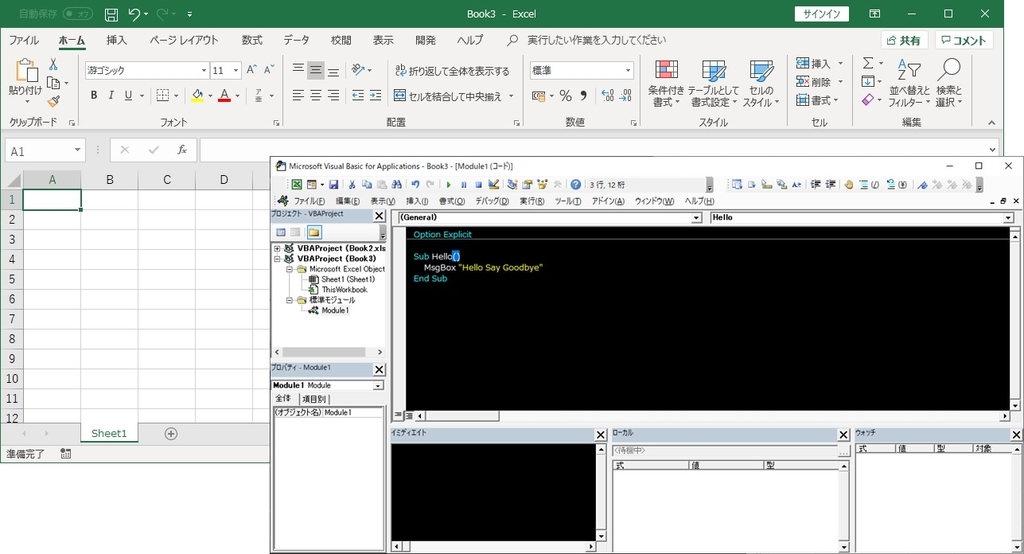
Task: Collapse the 標準モジュール folder node
Action: (289, 301)
